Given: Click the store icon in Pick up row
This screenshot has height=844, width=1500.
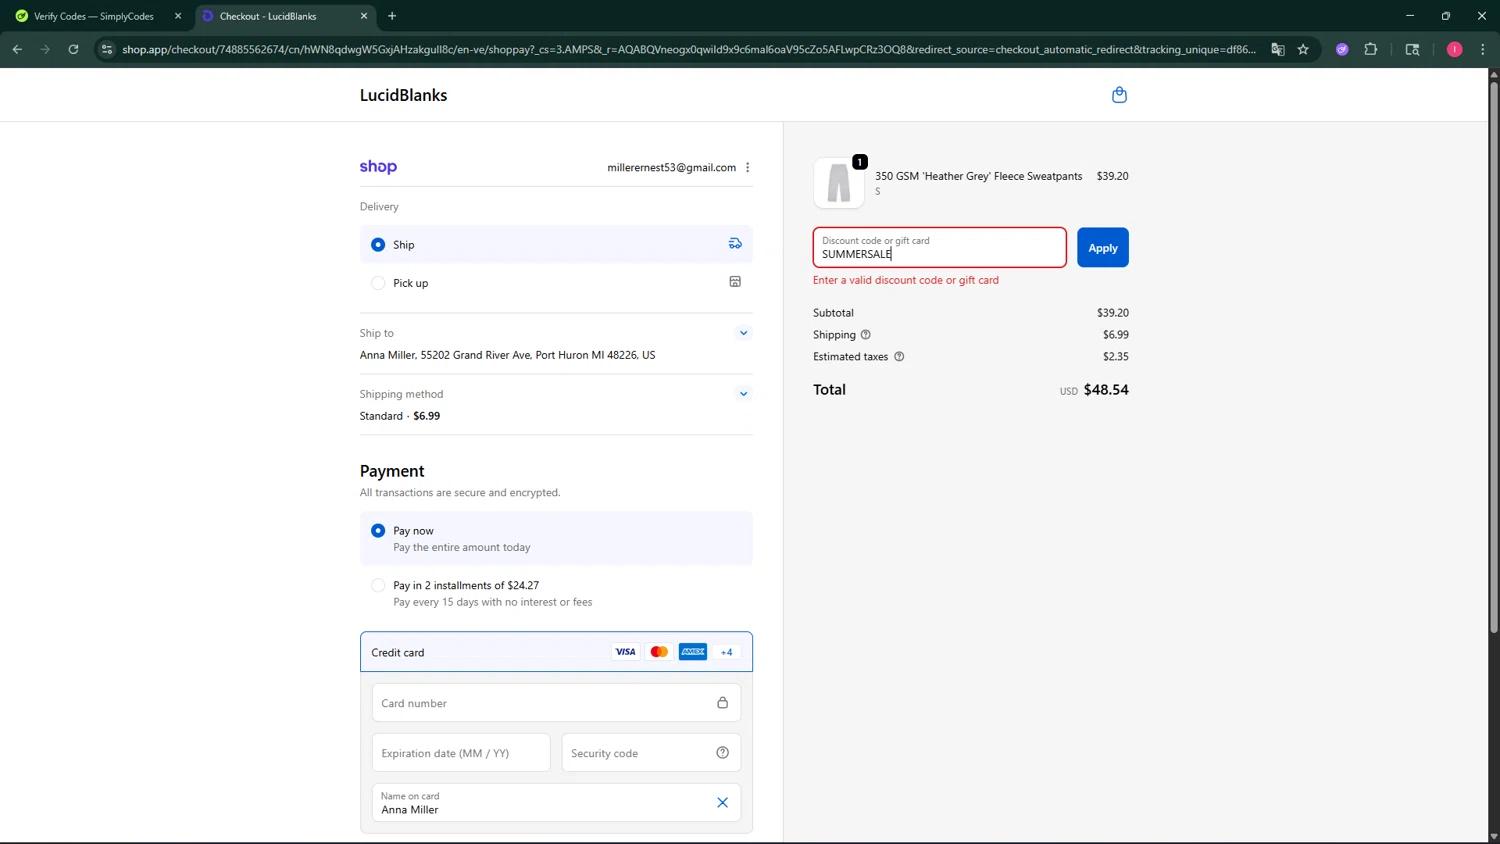Looking at the screenshot, I should [735, 282].
